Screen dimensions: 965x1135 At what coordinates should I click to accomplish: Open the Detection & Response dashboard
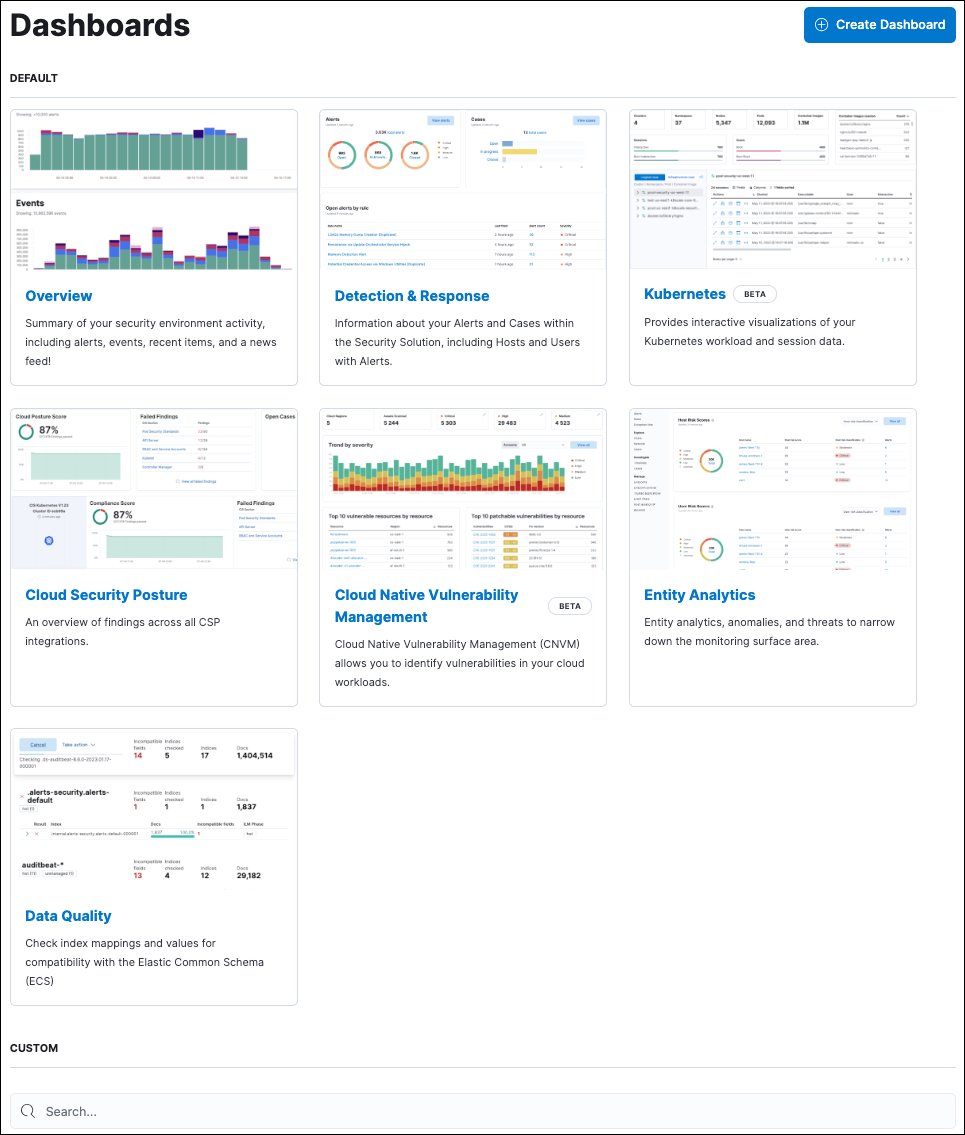tap(412, 296)
